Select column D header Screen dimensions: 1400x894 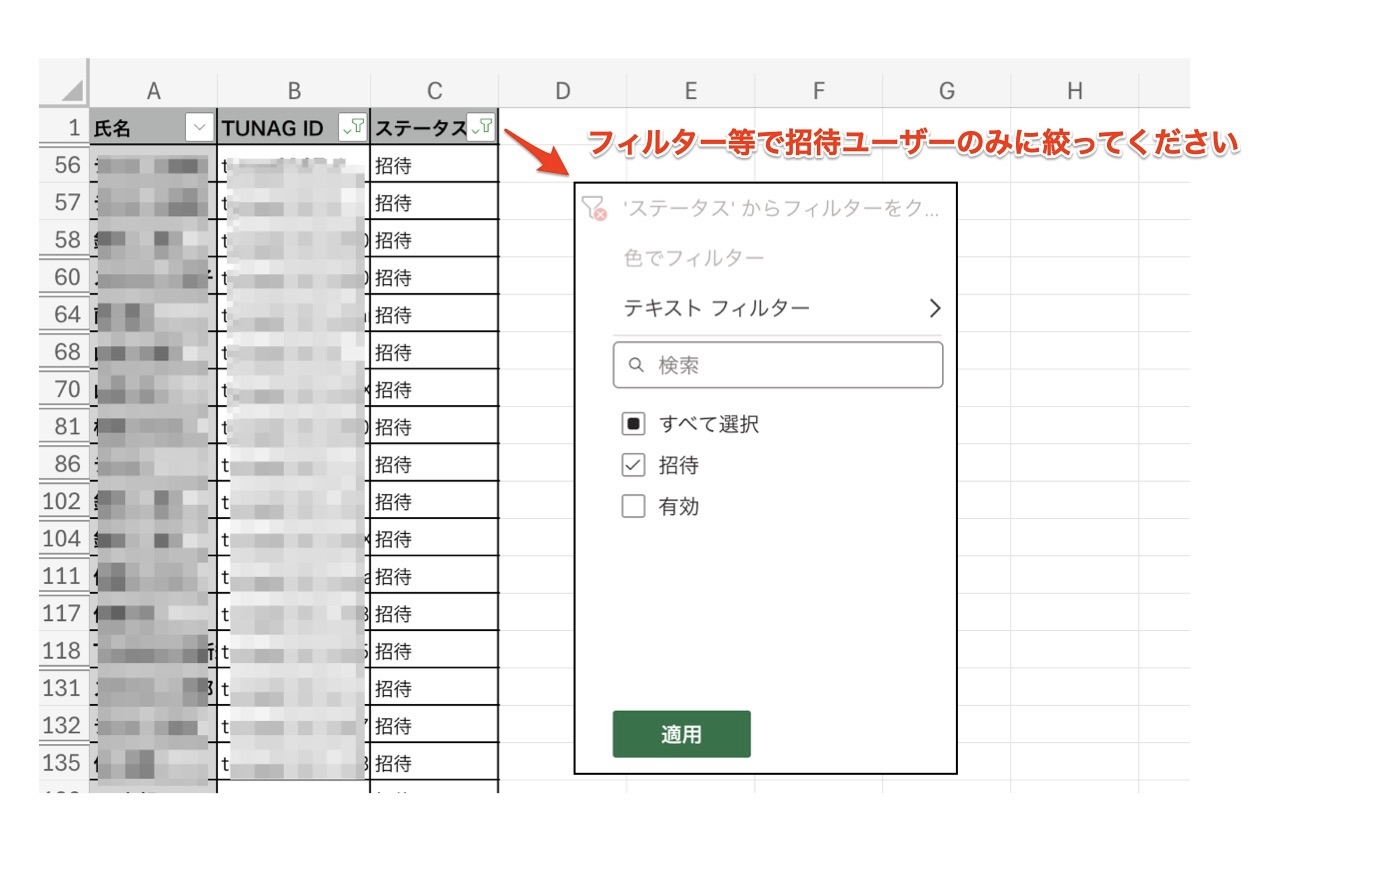[563, 91]
